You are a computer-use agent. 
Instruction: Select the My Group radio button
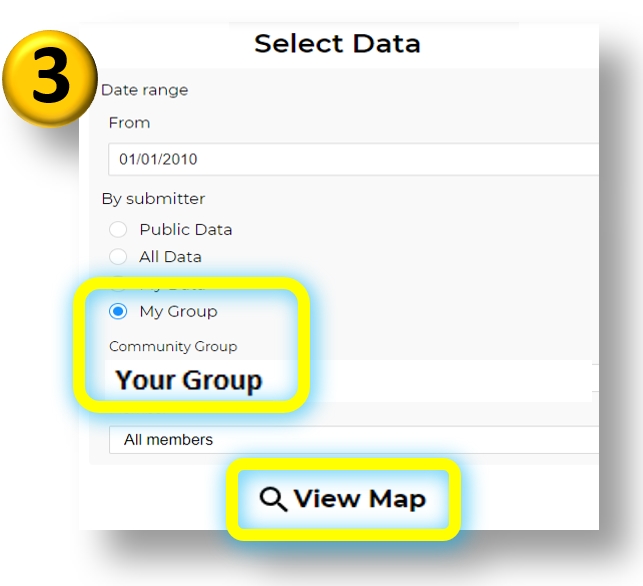point(118,311)
